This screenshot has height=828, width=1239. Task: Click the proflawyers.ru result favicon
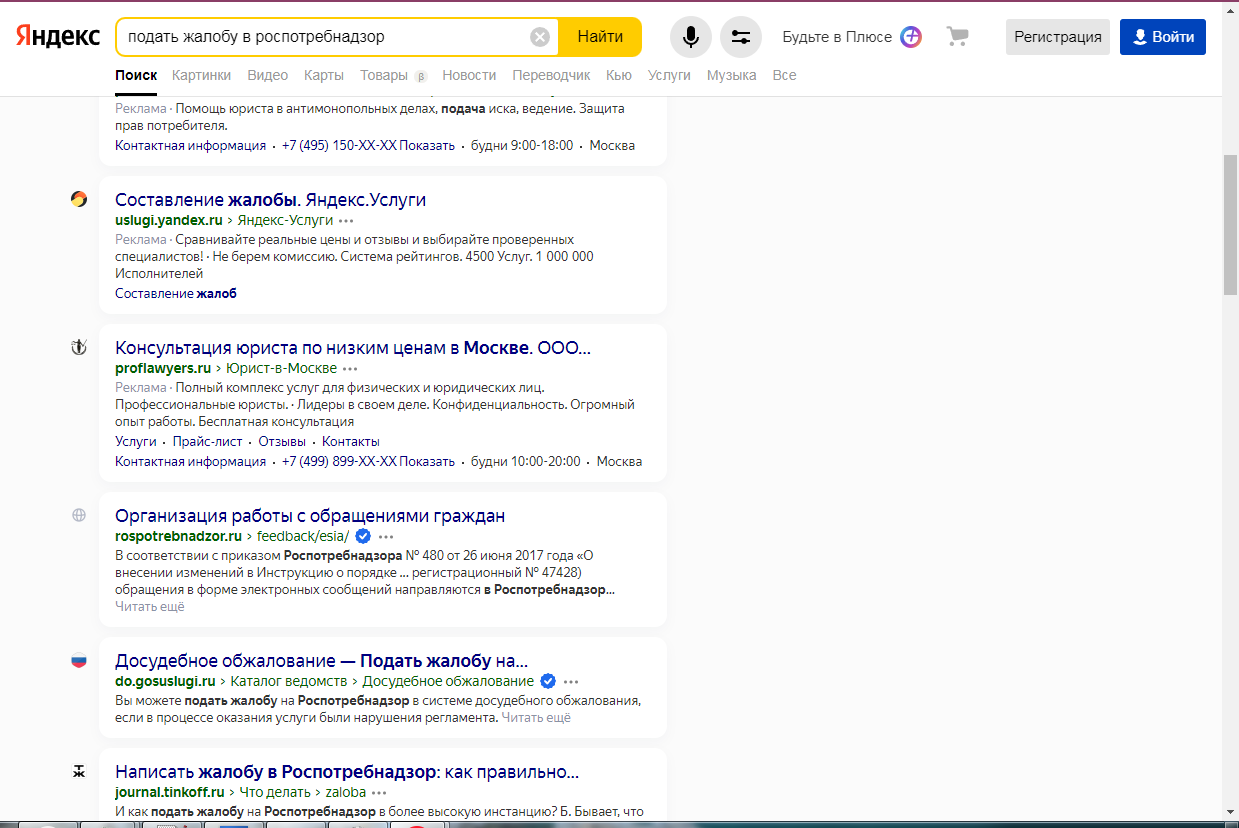(x=79, y=347)
